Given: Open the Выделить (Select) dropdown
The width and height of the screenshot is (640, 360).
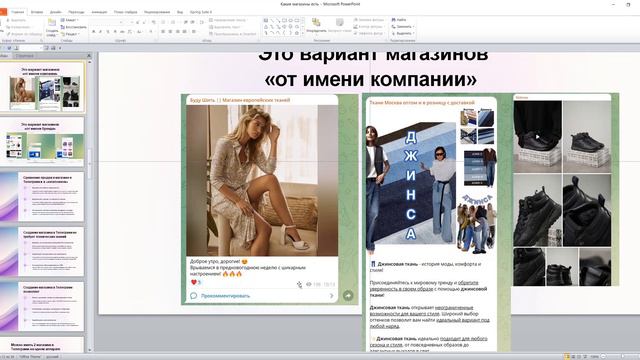Looking at the screenshot, I should point(403,34).
